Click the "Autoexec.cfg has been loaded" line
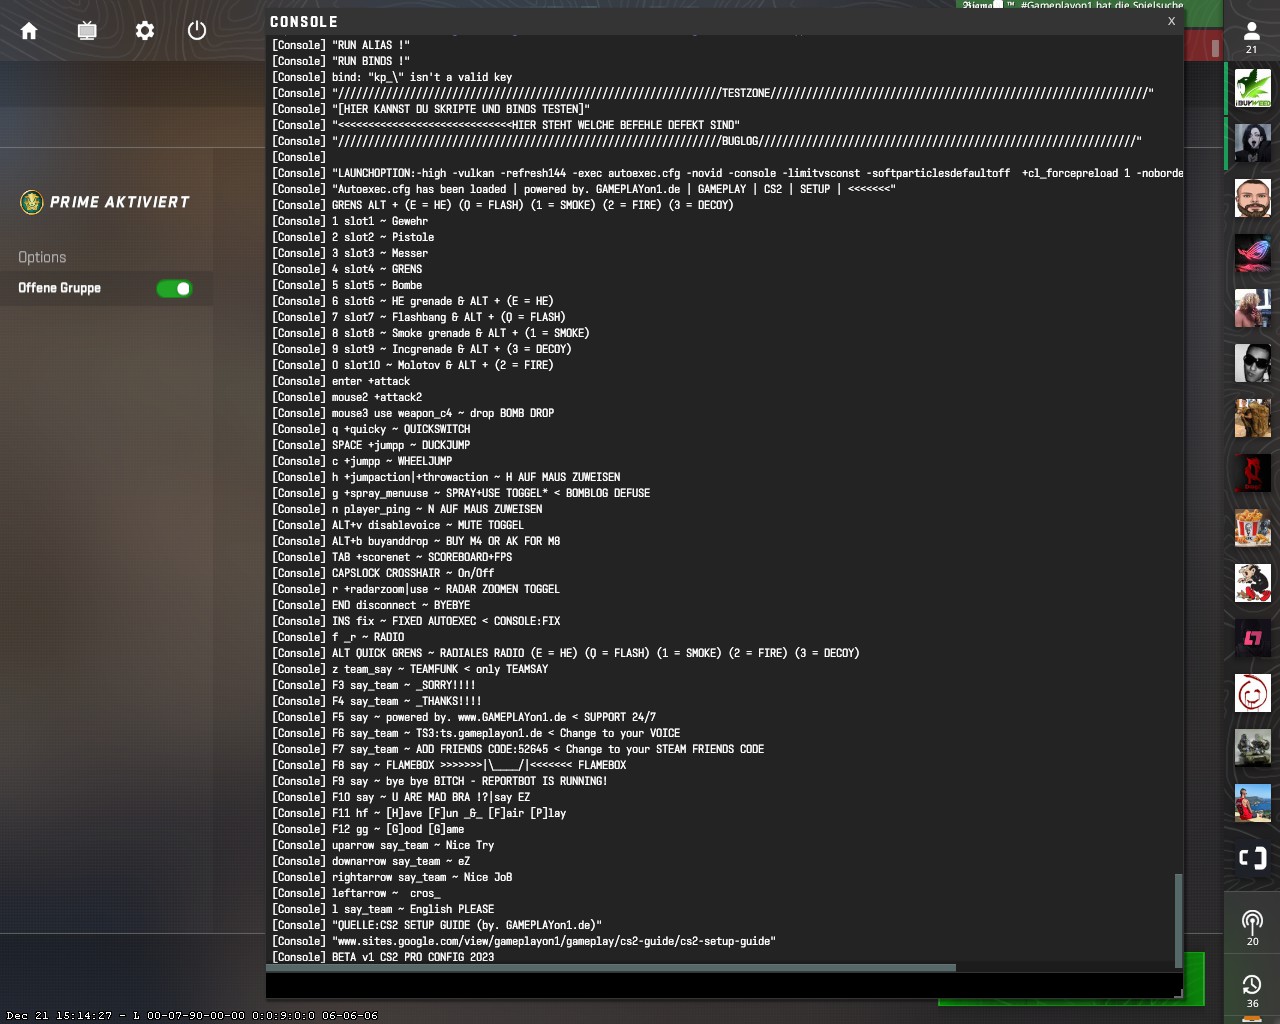 click(584, 189)
